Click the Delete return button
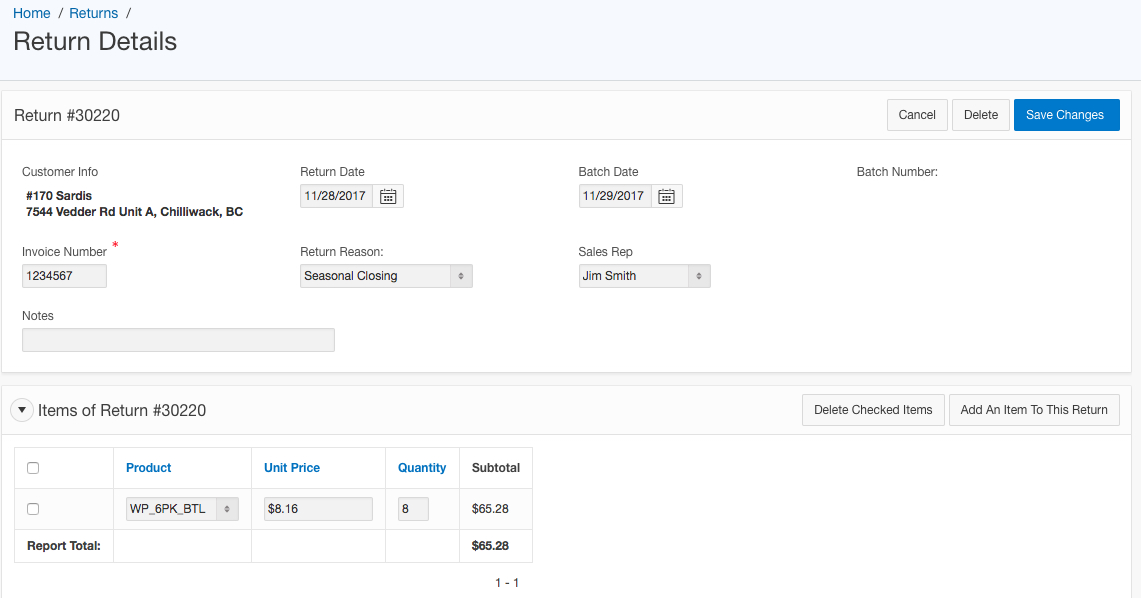 pyautogui.click(x=980, y=115)
